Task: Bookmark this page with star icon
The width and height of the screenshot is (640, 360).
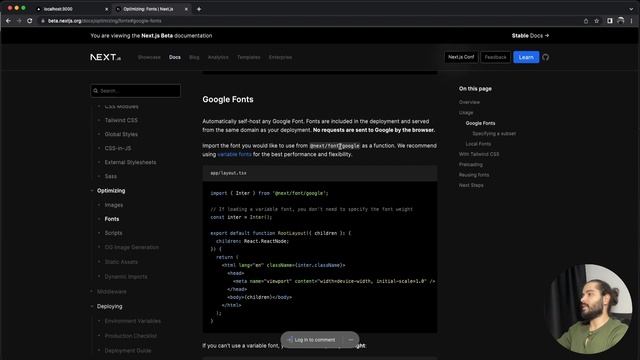Action: [596, 21]
